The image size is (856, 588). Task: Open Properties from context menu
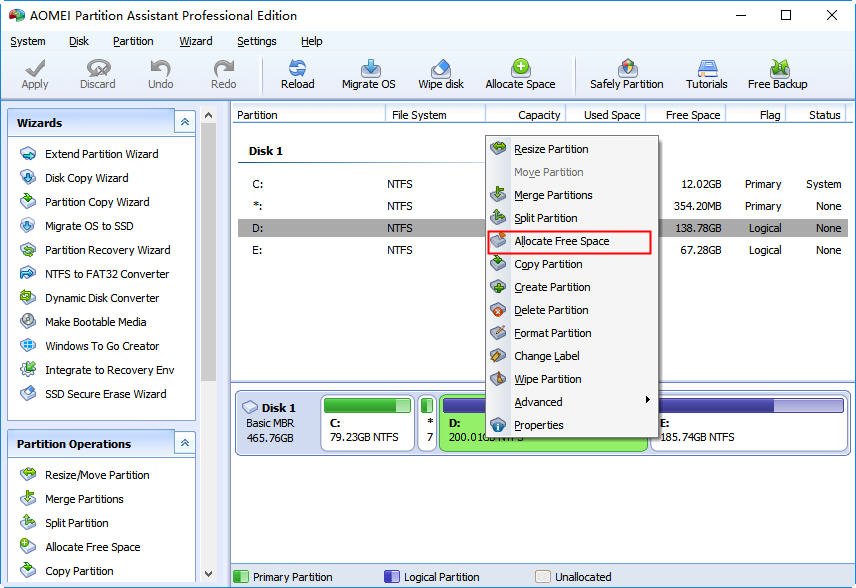pyautogui.click(x=572, y=425)
